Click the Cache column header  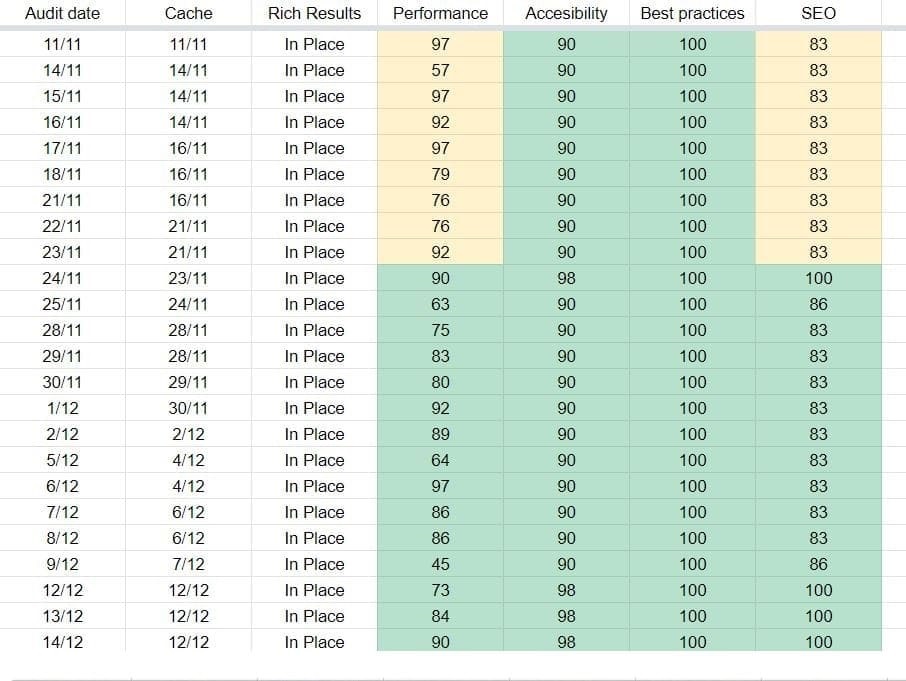click(188, 14)
